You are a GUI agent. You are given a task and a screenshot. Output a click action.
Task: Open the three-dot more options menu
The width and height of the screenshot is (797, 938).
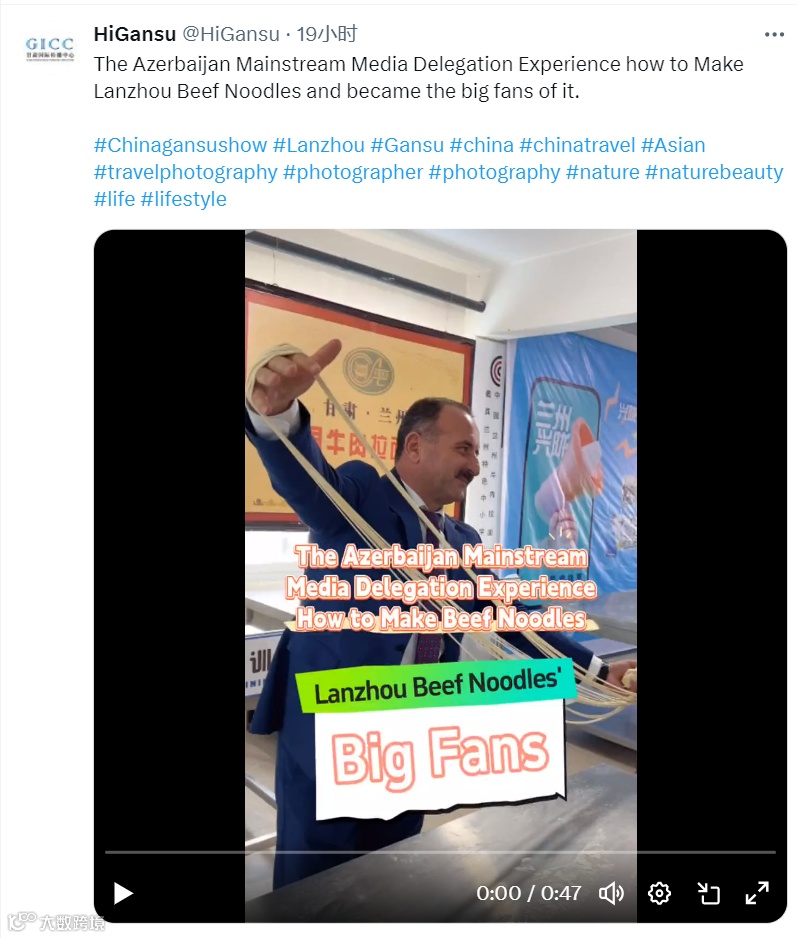tap(774, 35)
